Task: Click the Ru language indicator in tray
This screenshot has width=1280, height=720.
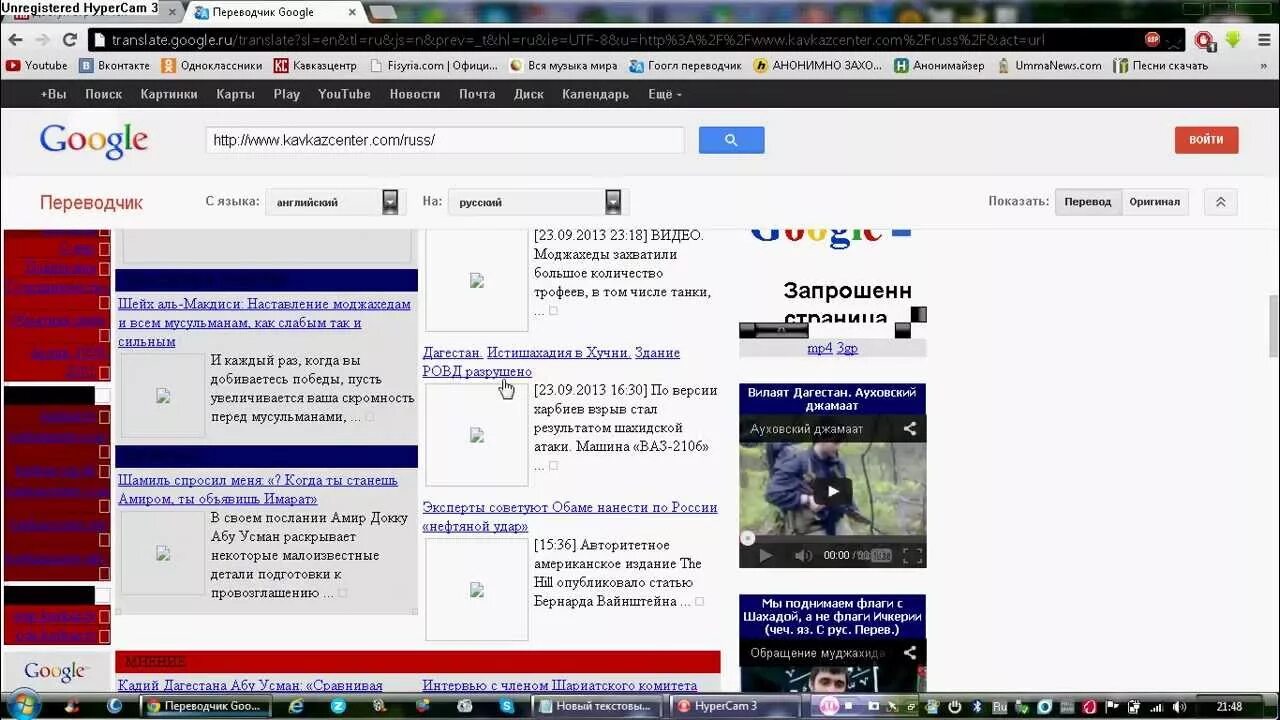Action: [1000, 706]
